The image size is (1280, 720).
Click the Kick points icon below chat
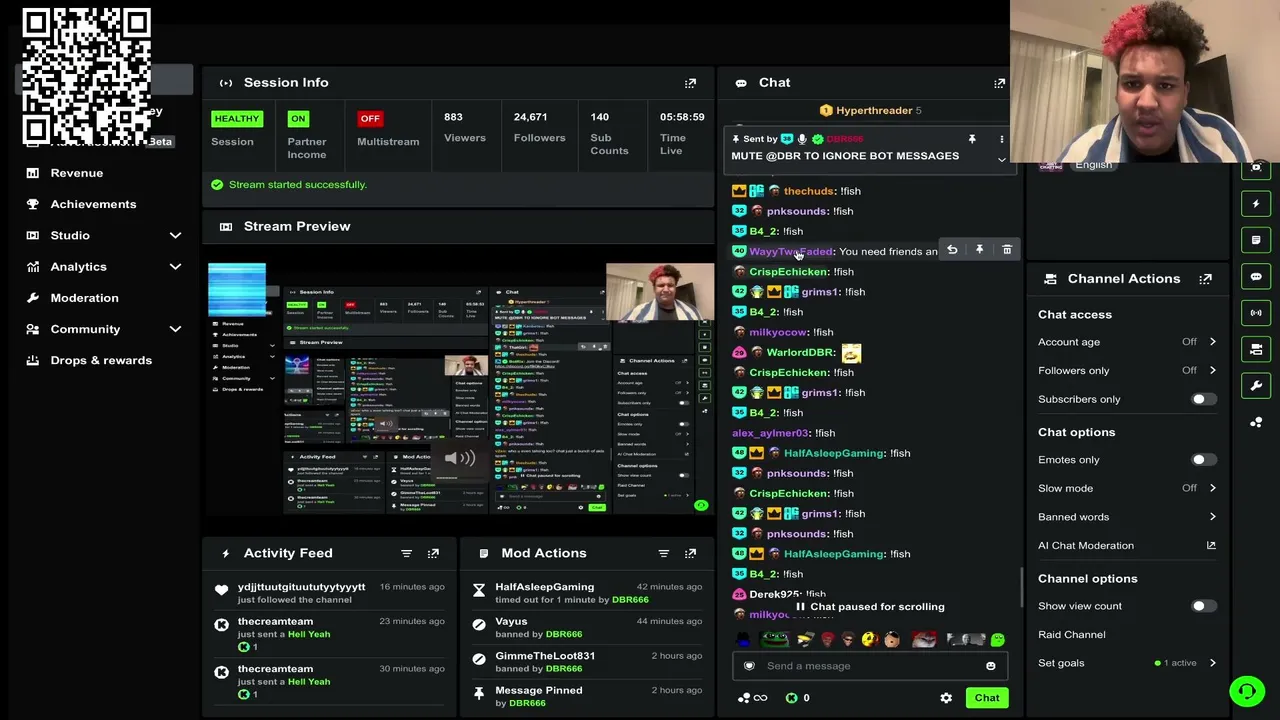[x=792, y=698]
